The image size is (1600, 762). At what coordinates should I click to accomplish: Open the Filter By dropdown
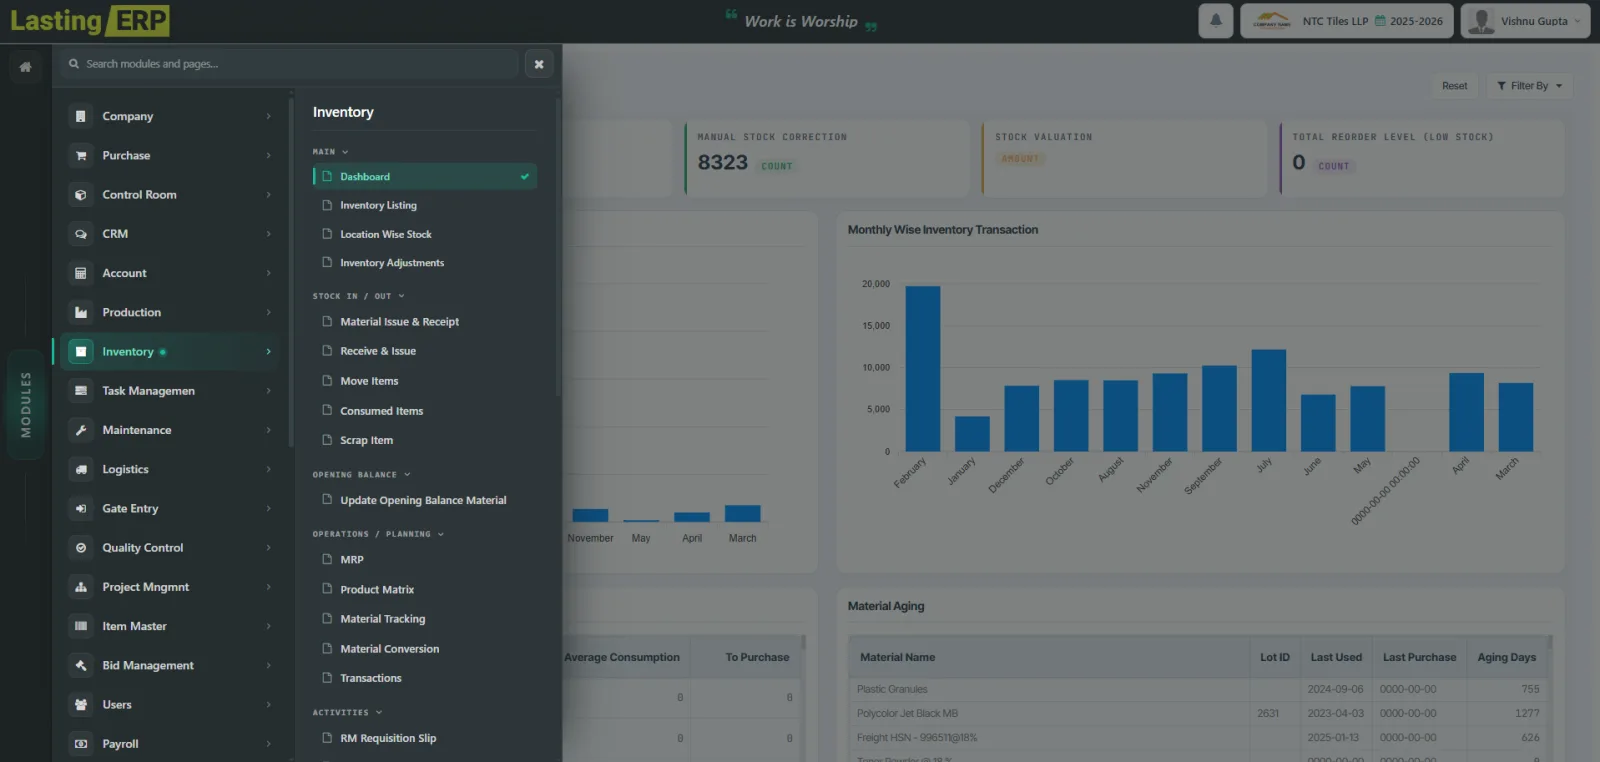(1529, 86)
